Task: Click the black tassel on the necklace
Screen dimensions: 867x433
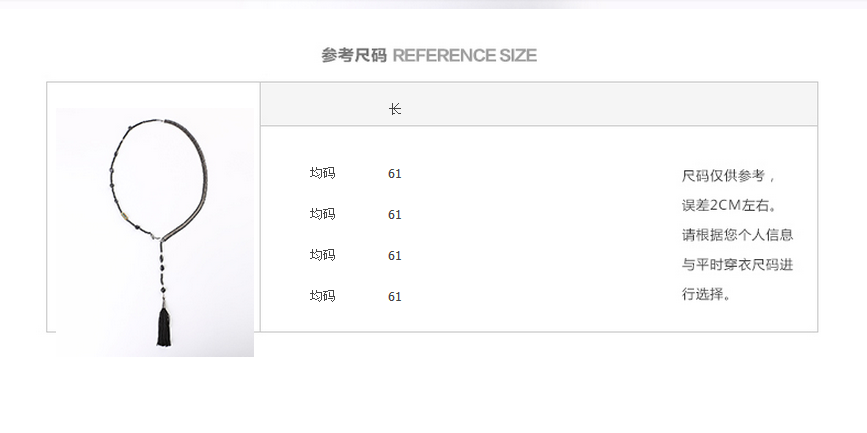Action: point(164,327)
